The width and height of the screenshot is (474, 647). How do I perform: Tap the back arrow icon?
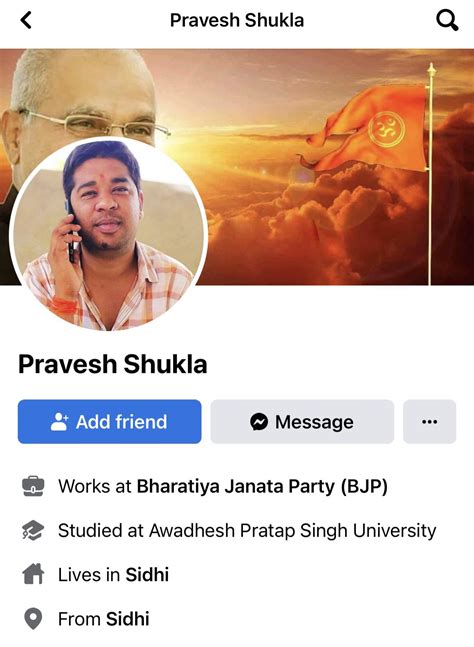point(26,20)
